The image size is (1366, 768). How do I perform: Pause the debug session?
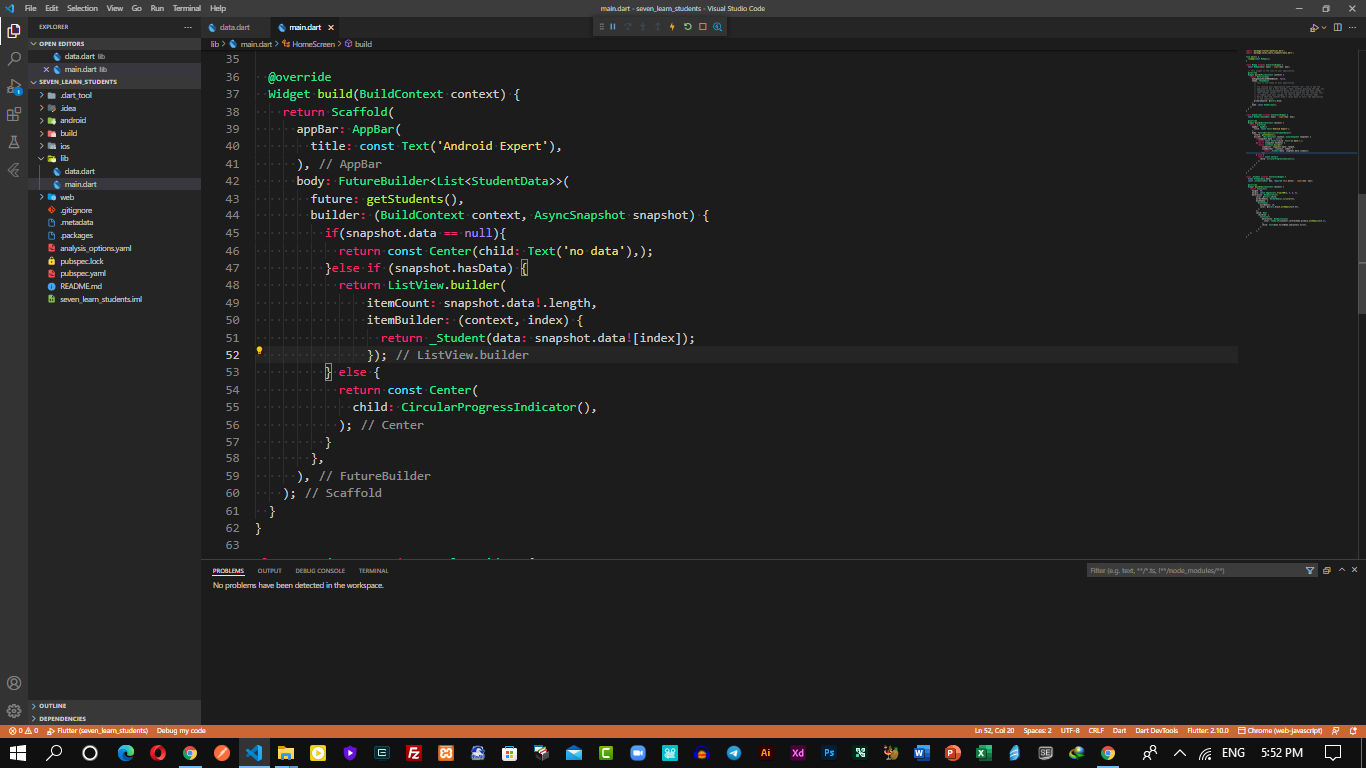613,27
